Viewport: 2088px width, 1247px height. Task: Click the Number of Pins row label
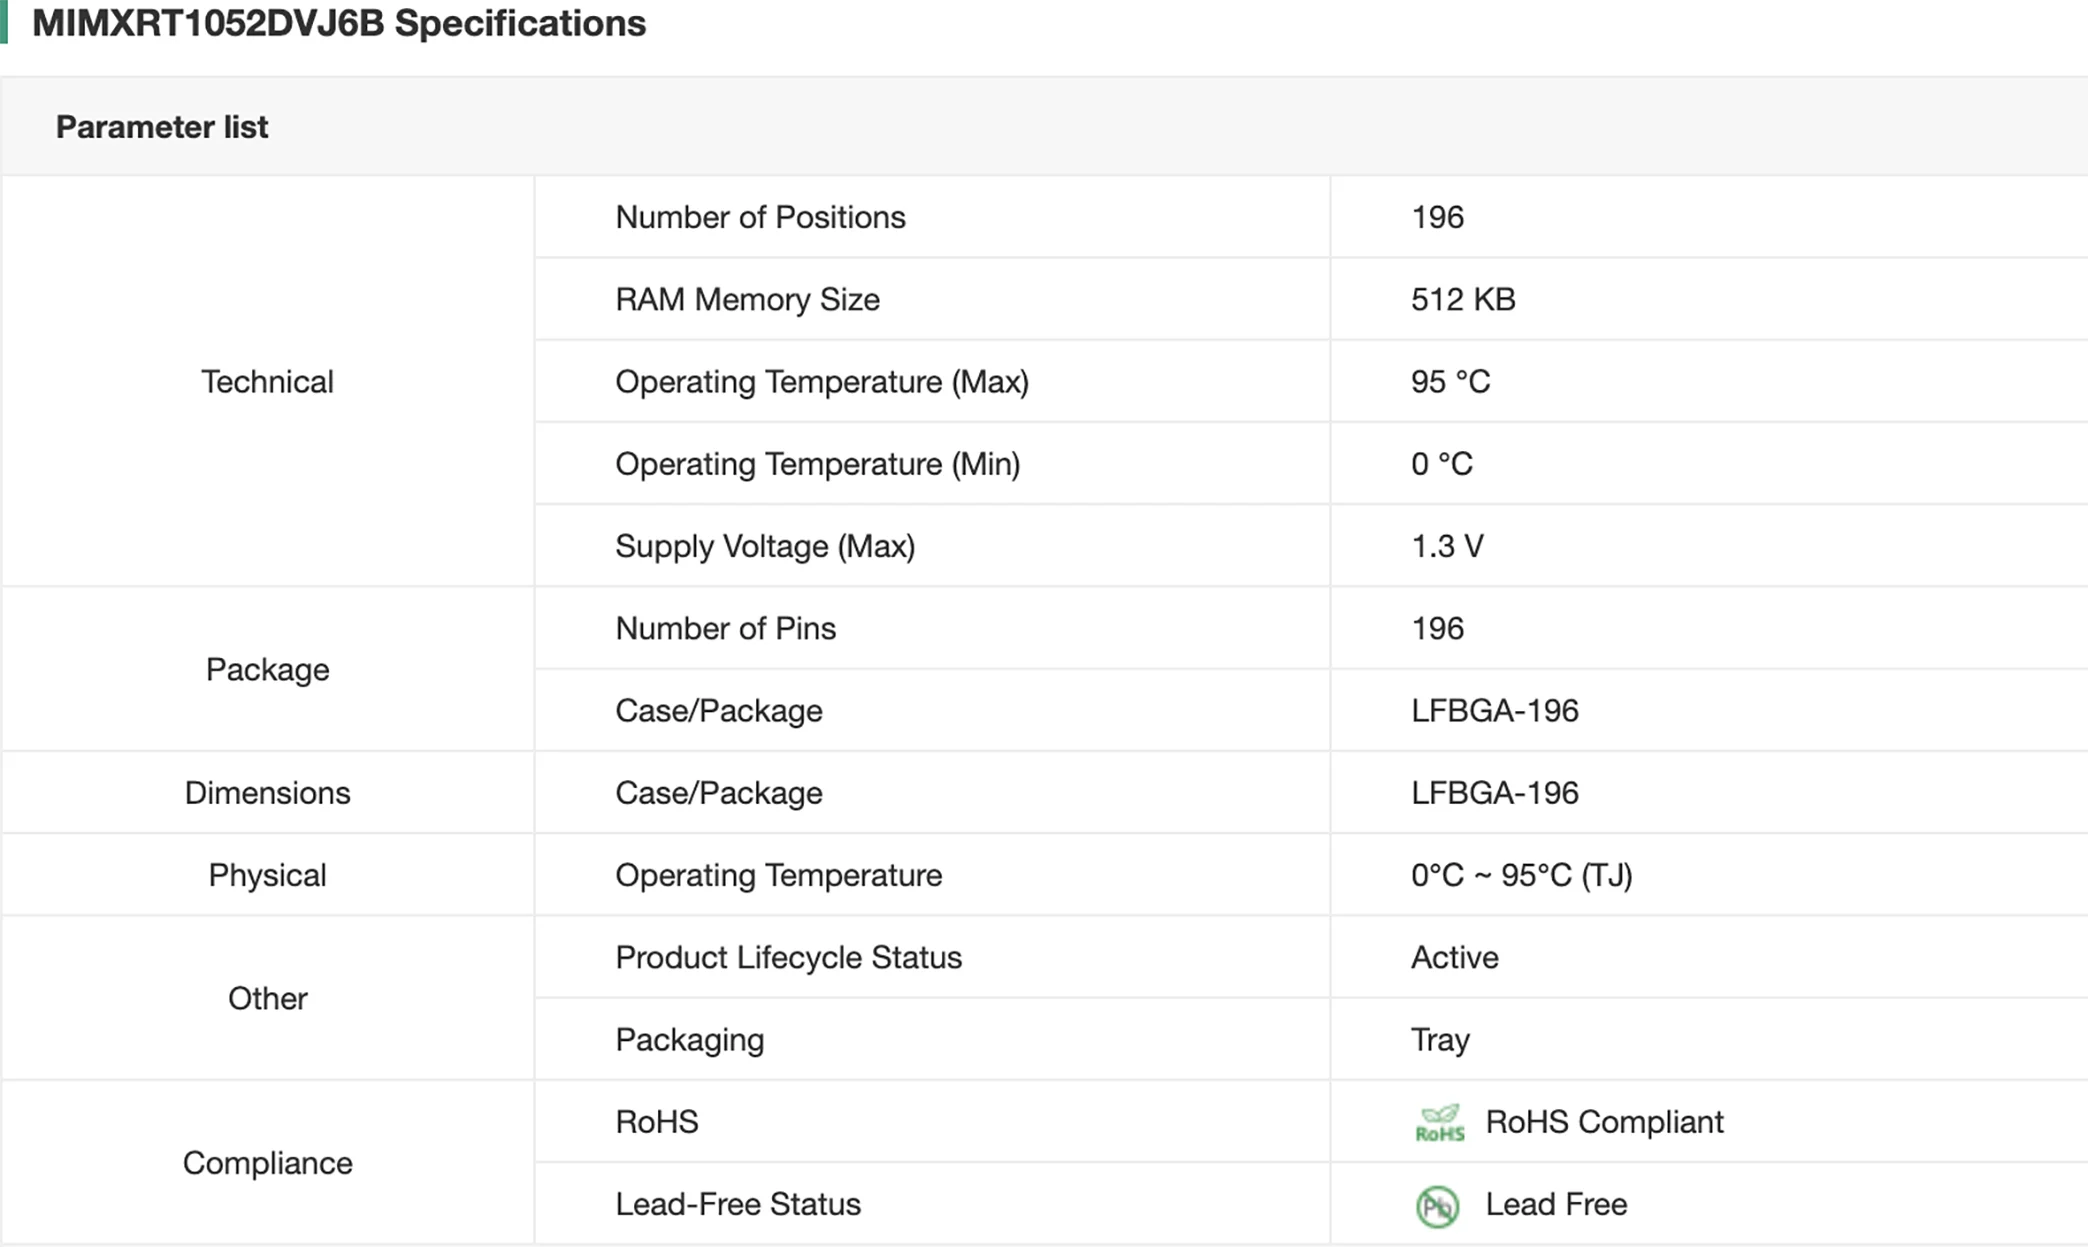(x=725, y=628)
